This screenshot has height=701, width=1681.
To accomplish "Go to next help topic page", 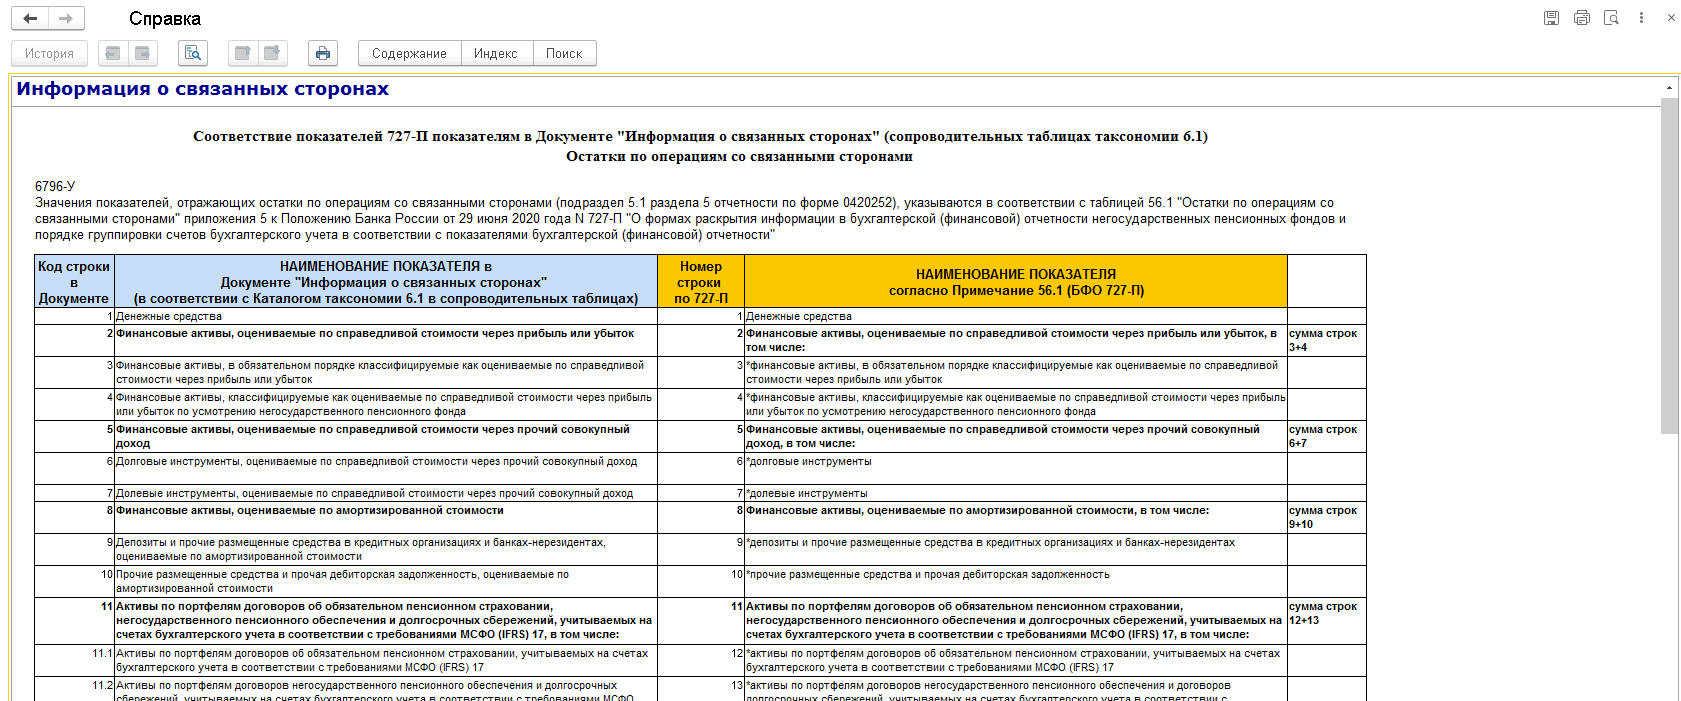I will (x=143, y=53).
